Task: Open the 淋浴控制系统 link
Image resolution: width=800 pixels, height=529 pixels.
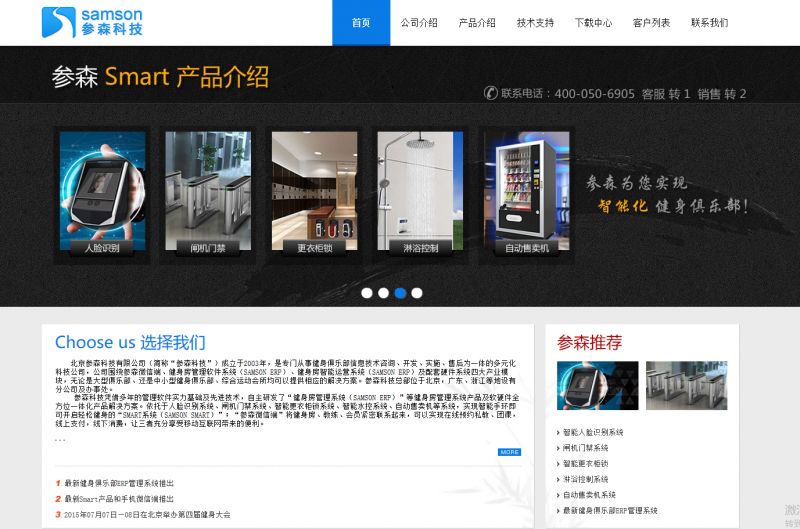Action: pos(585,480)
